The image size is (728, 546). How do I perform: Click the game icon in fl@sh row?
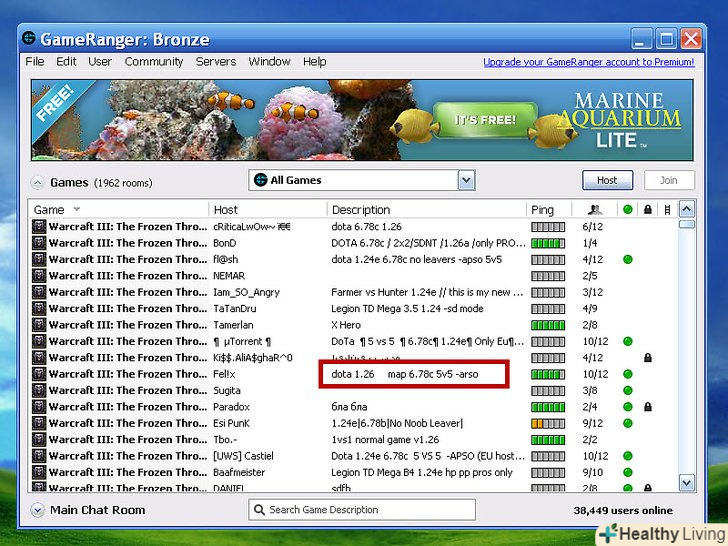[39, 259]
